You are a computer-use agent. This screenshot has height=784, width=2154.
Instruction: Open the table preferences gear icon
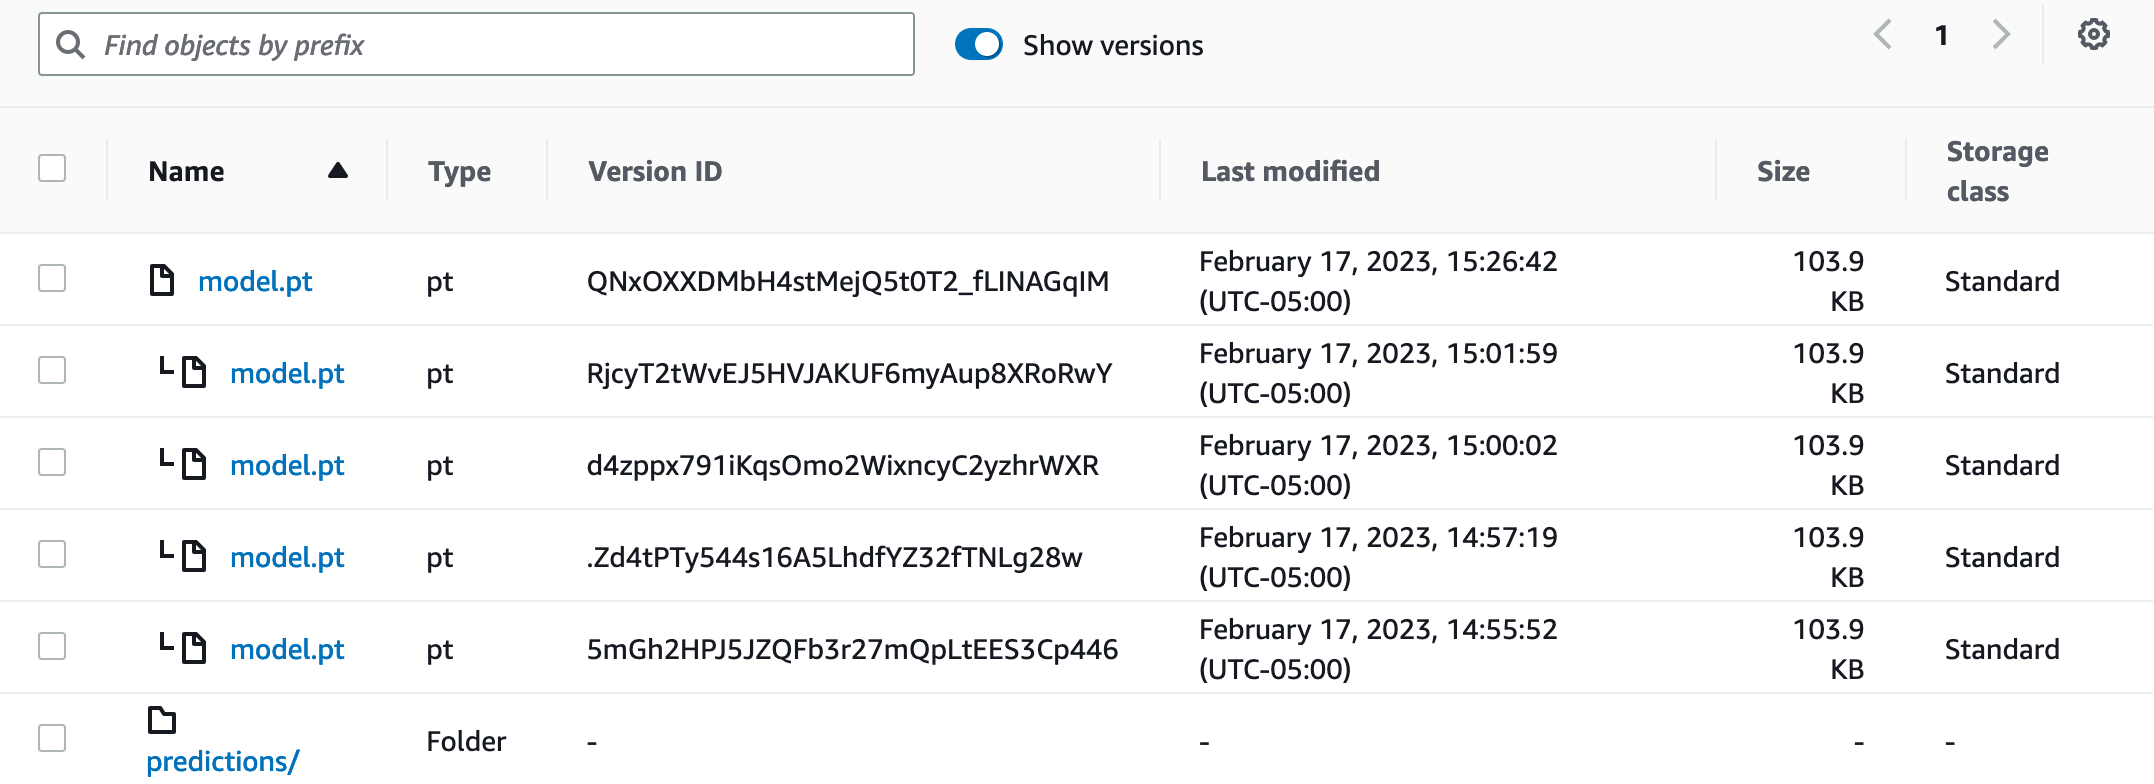pos(2093,35)
